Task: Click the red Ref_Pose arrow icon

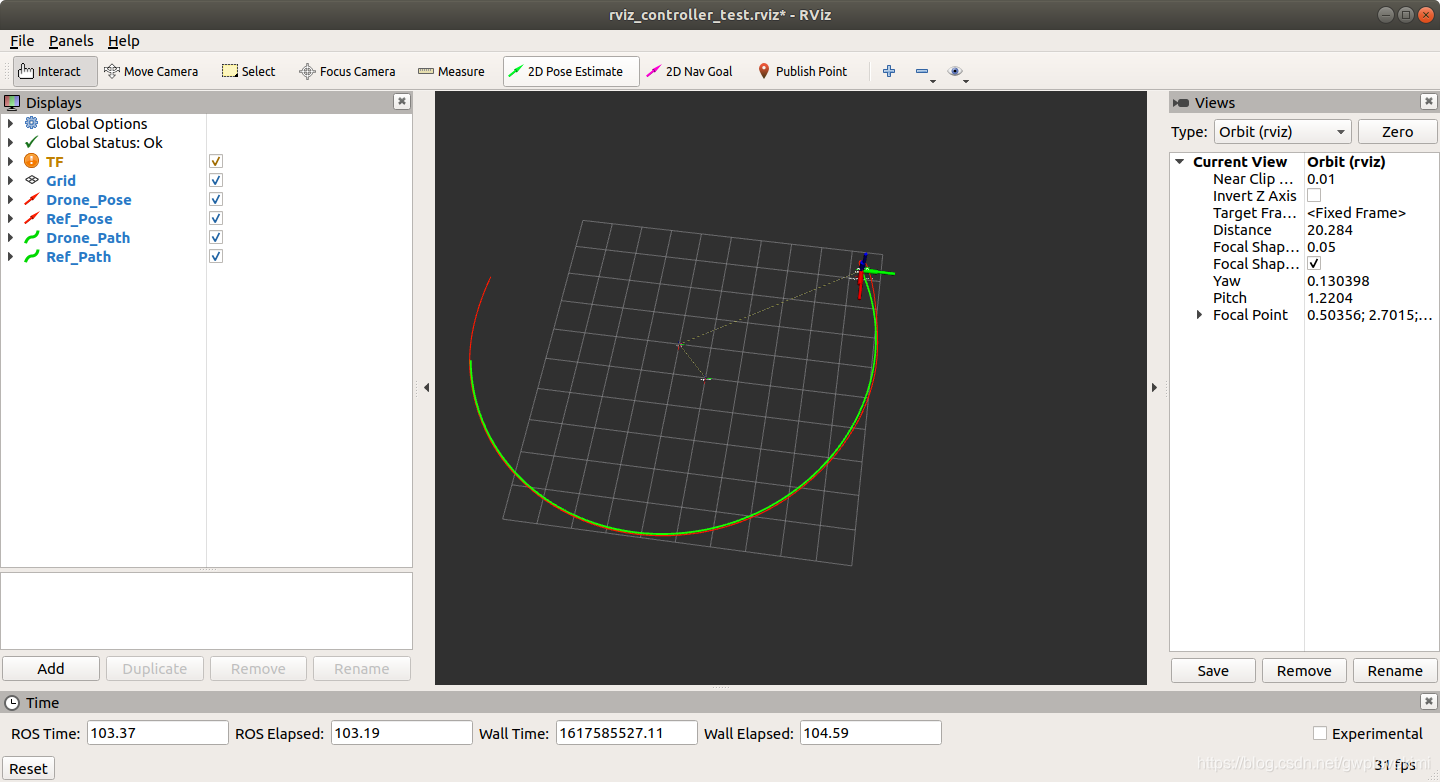Action: [31, 218]
